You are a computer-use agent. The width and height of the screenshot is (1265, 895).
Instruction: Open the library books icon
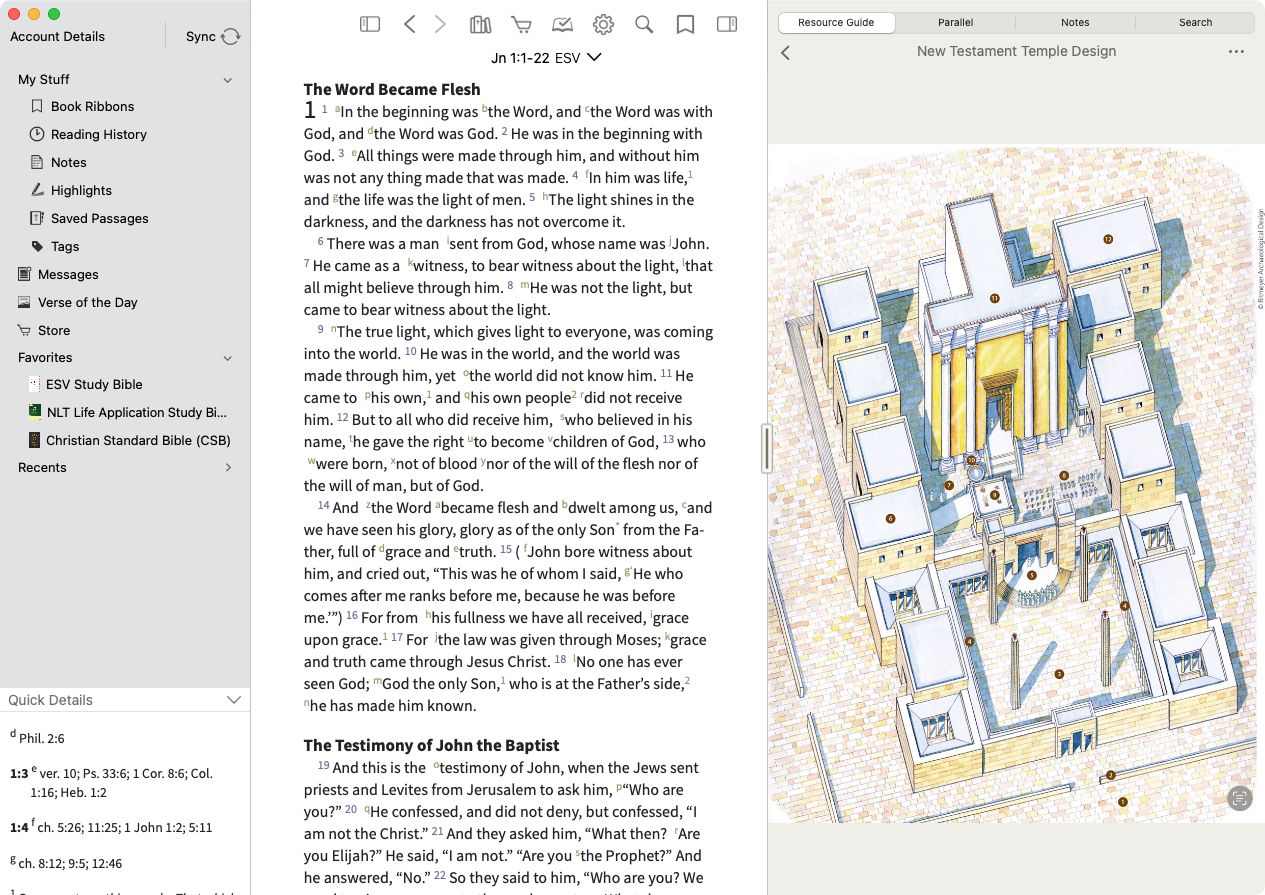point(481,24)
